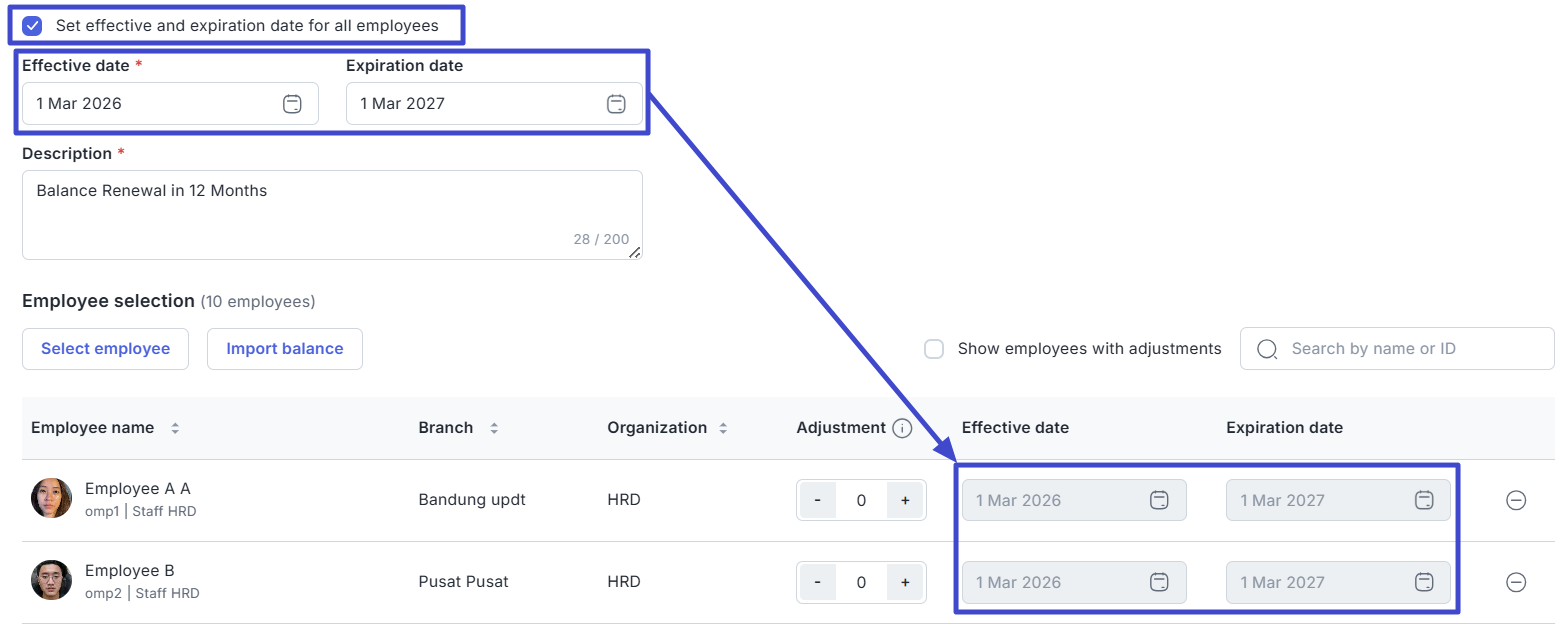
Task: Click the Import balance button
Action: (284, 349)
